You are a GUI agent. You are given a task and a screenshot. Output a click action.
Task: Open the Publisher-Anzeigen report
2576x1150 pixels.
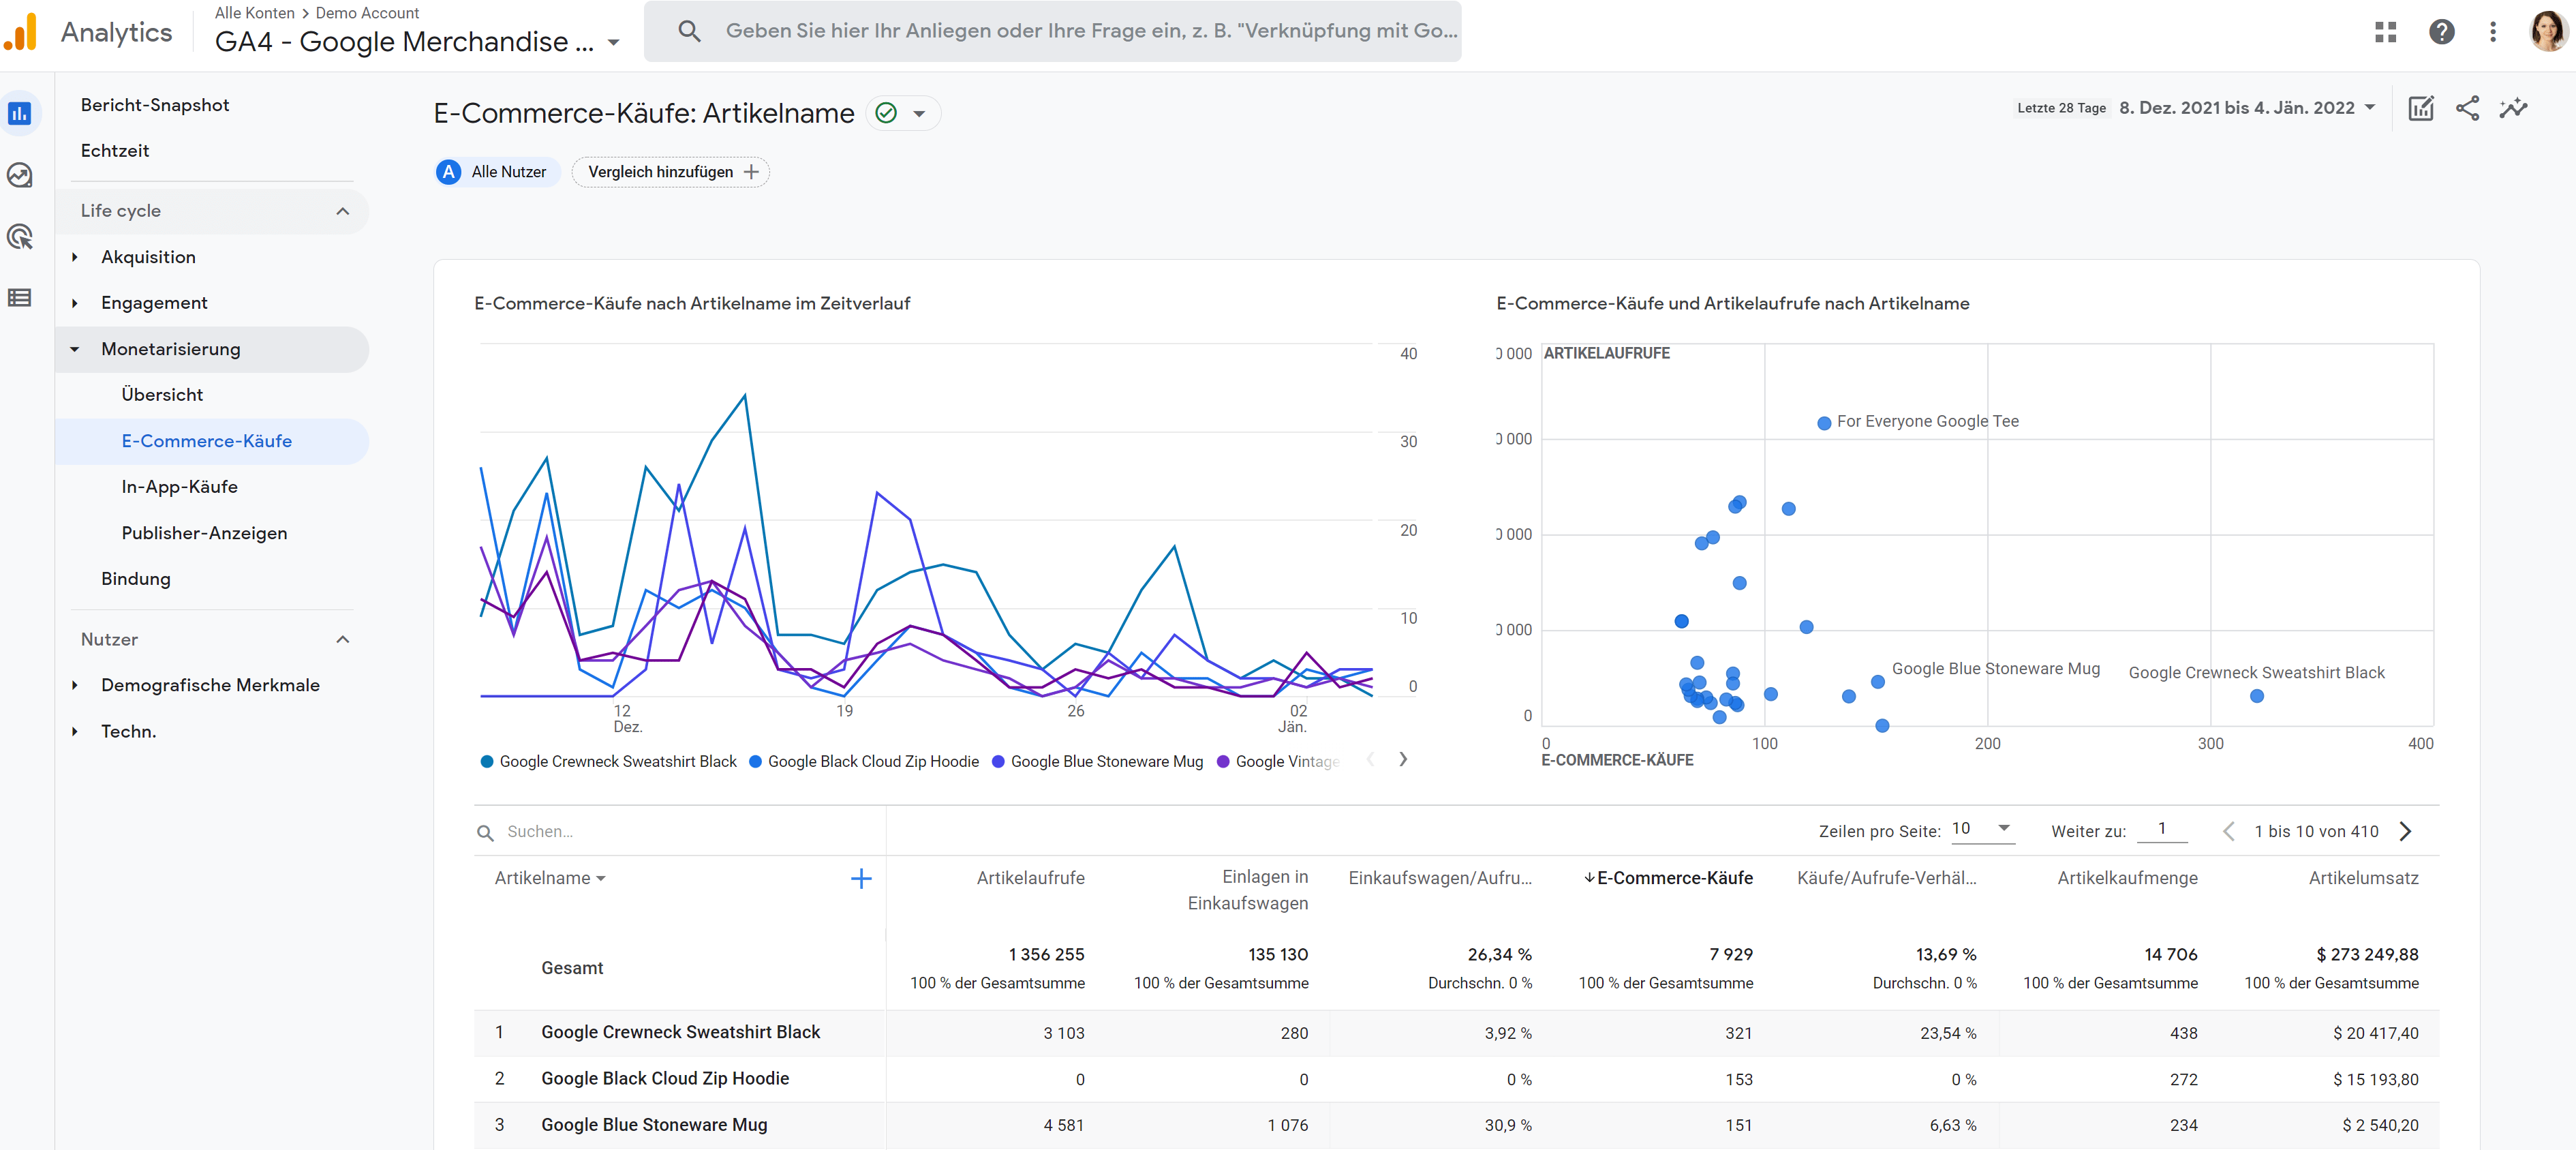pos(204,532)
